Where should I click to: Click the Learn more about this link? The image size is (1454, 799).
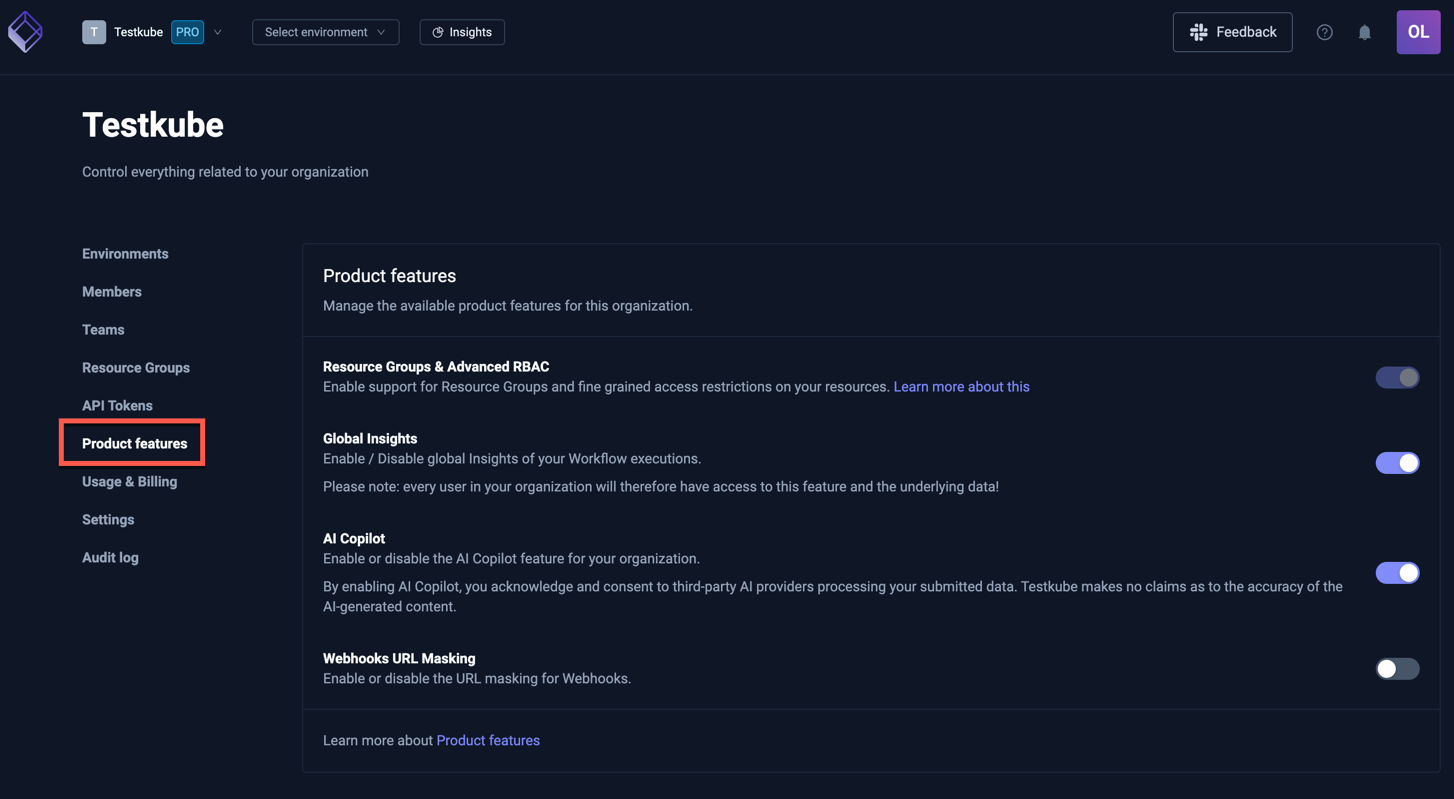[961, 385]
